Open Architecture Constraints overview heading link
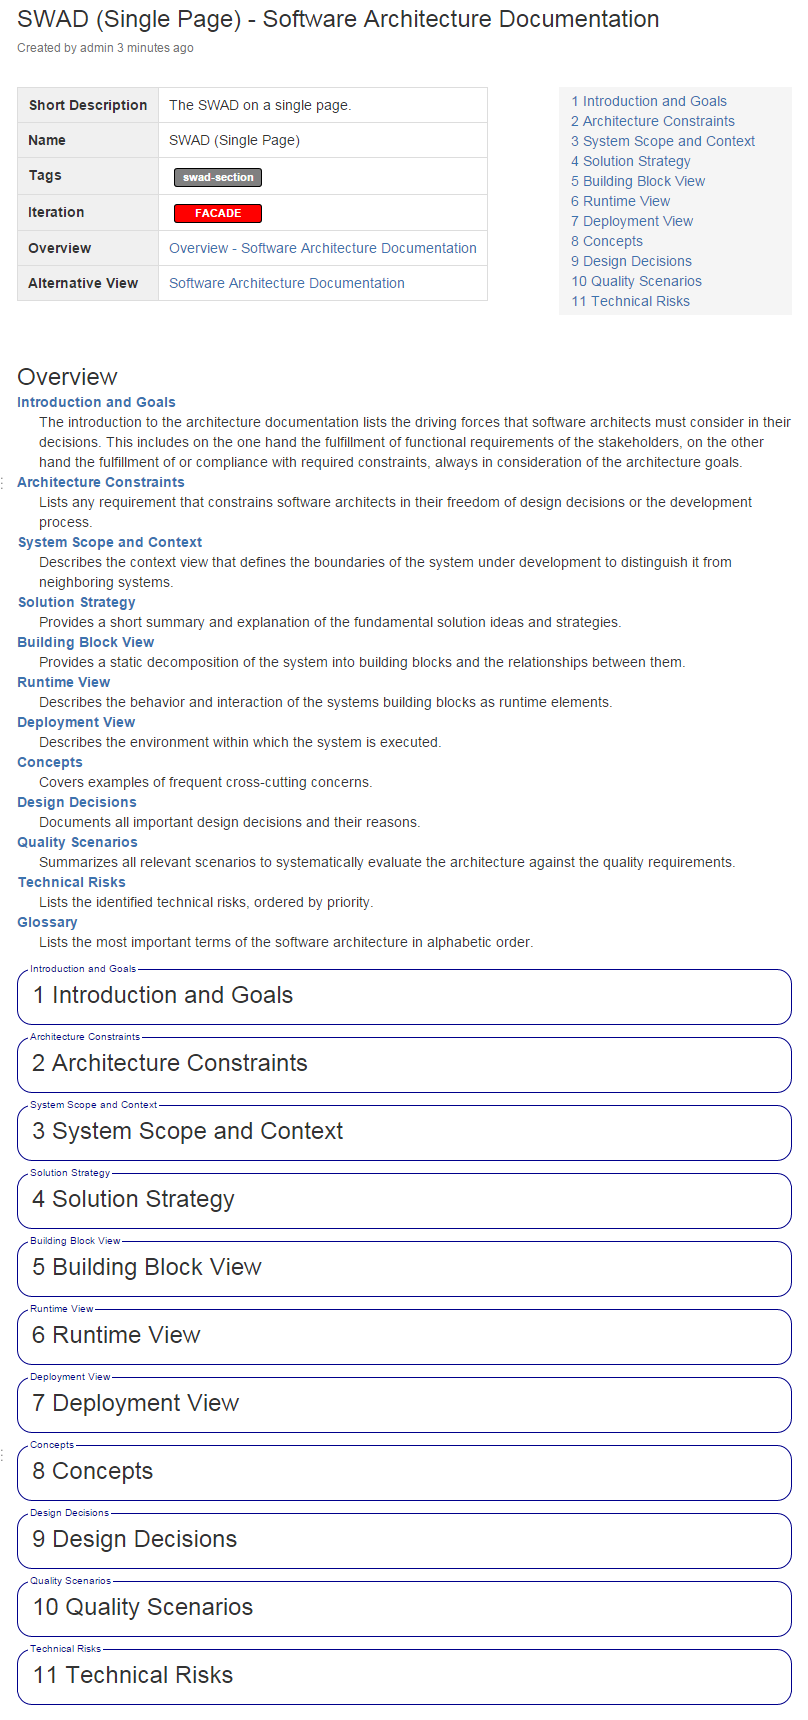Image resolution: width=808 pixels, height=1720 pixels. [x=101, y=482]
